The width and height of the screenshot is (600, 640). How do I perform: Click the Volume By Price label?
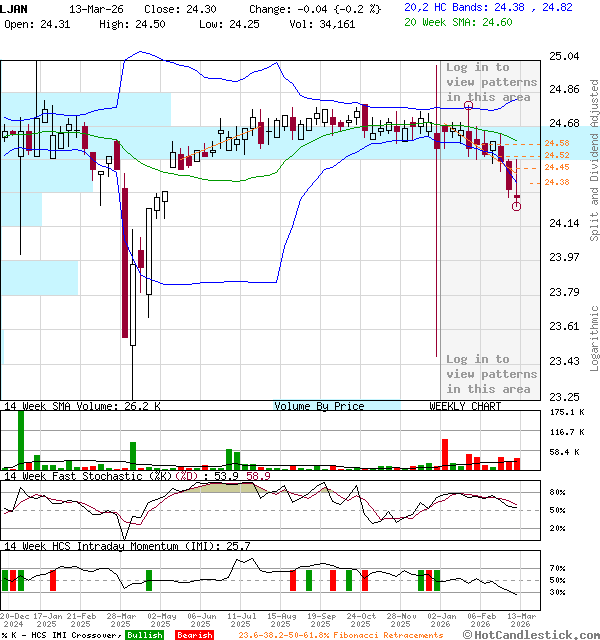[319, 406]
